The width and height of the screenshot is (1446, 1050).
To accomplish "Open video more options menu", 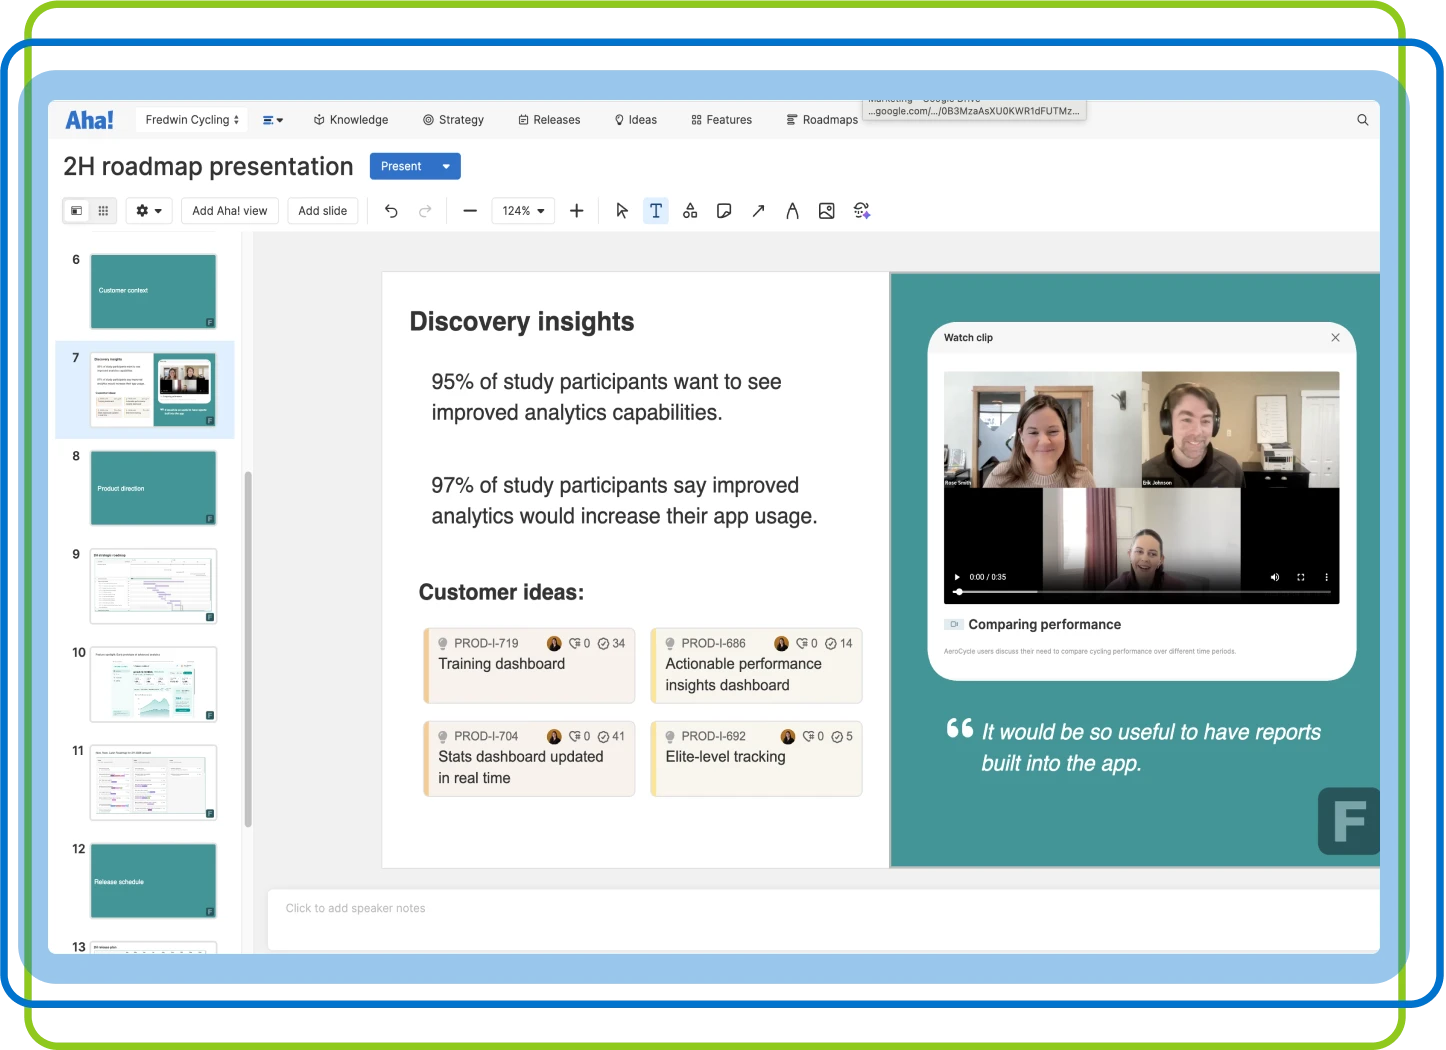I will tap(1327, 577).
